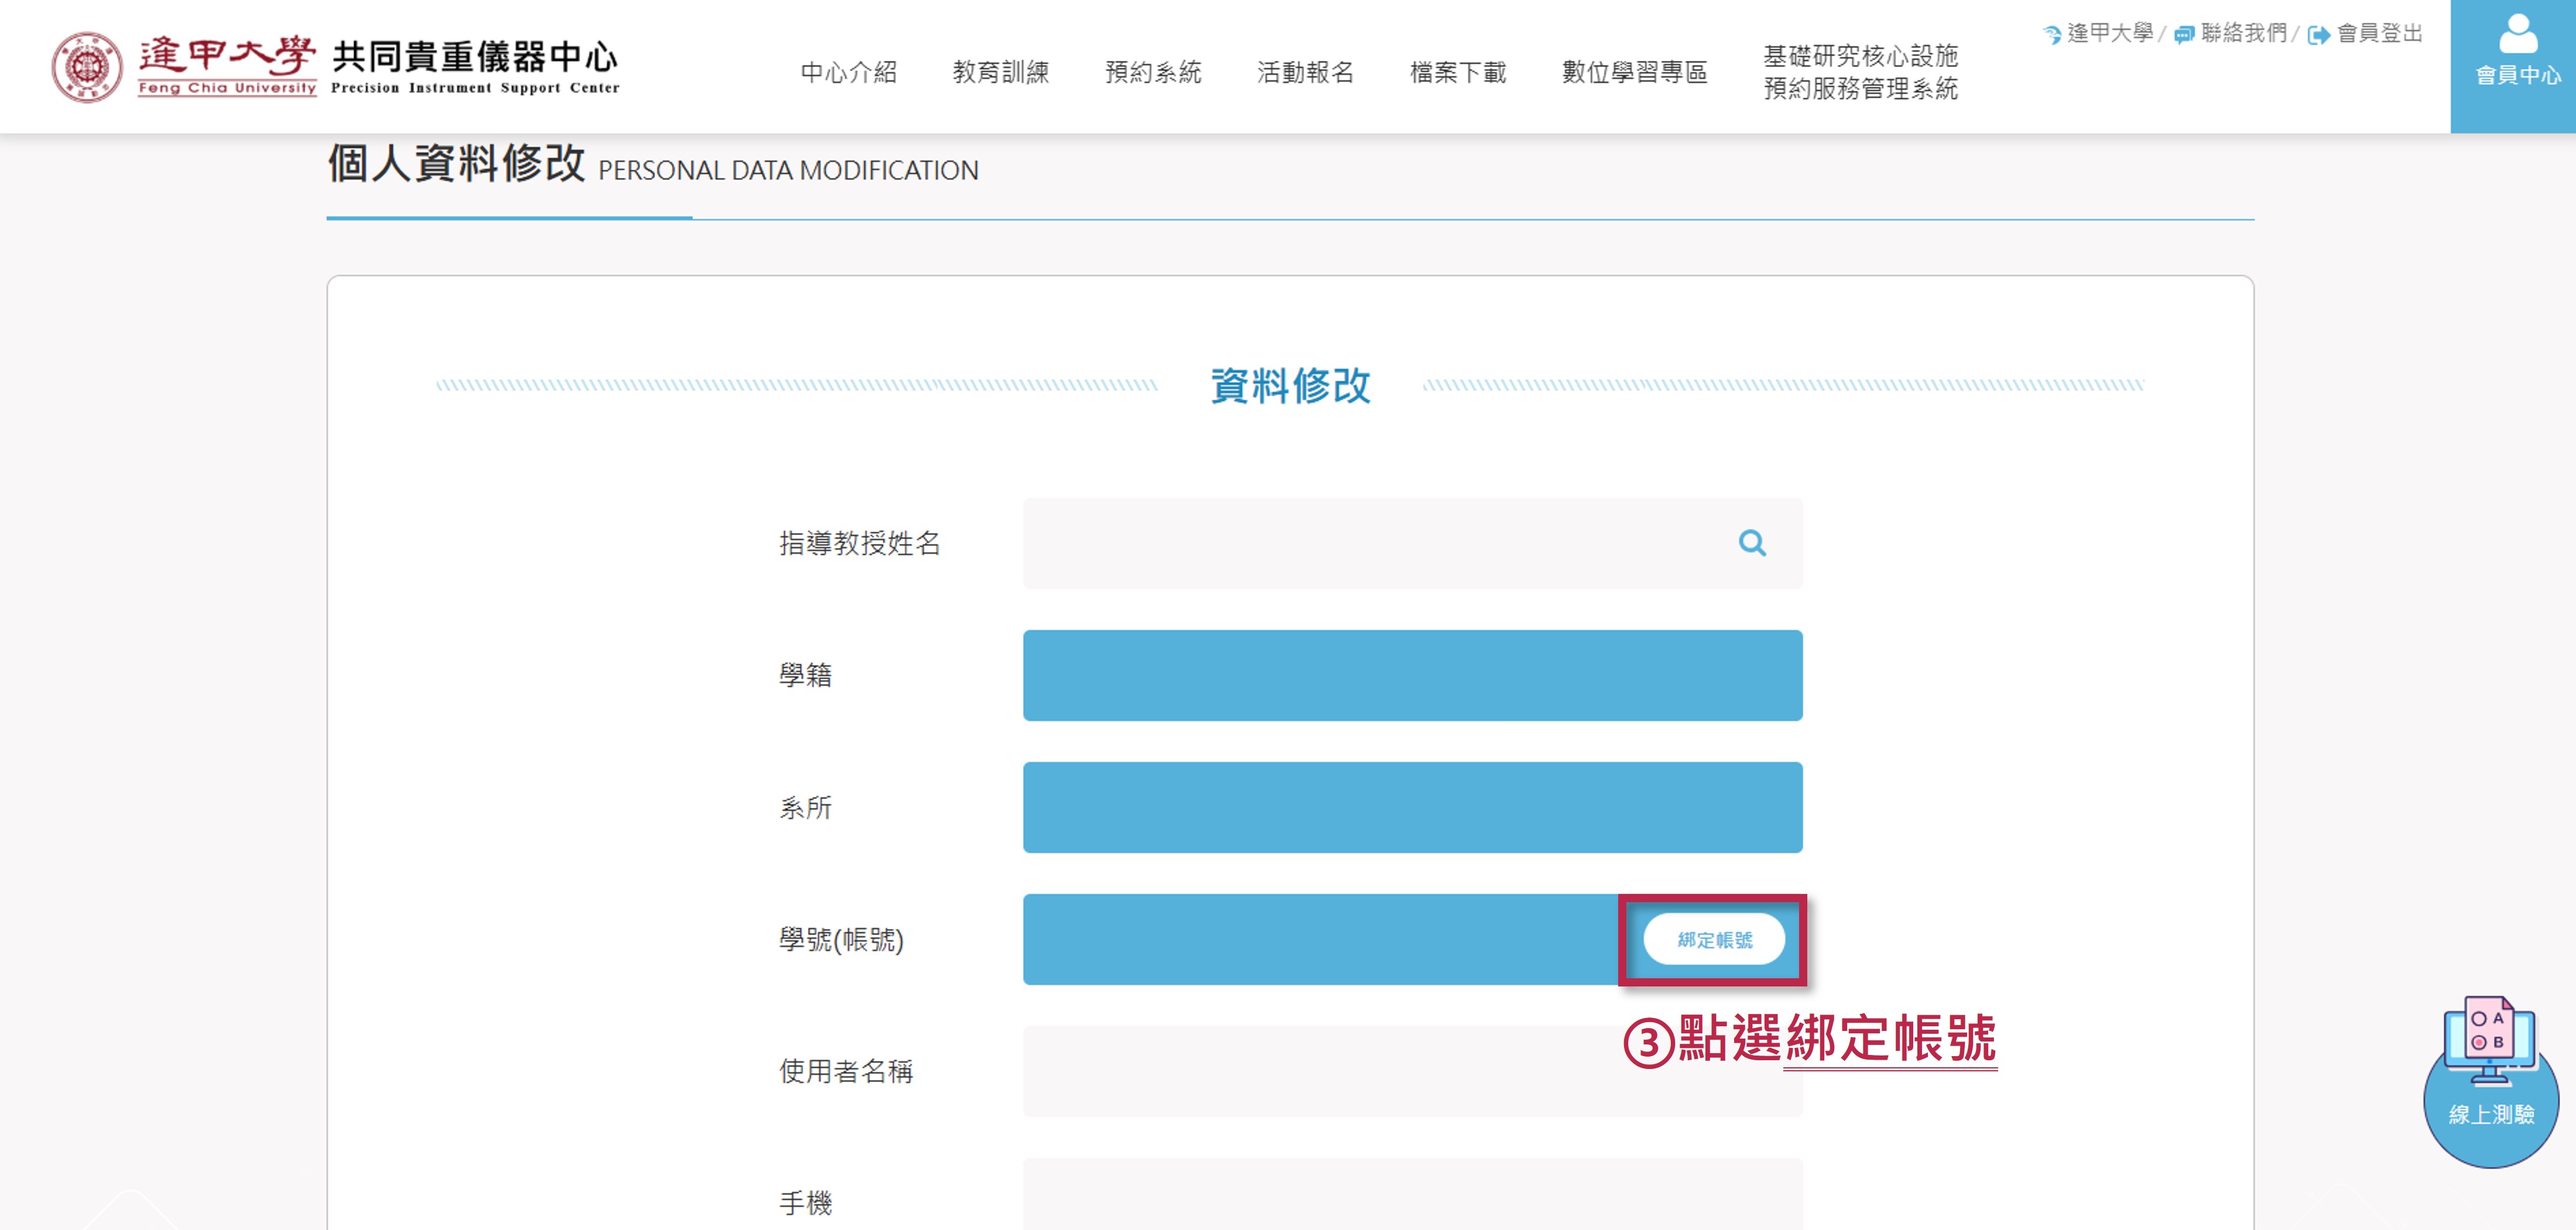This screenshot has height=1230, width=2576.
Task: Select the blue 學籍 field
Action: [x=1412, y=675]
